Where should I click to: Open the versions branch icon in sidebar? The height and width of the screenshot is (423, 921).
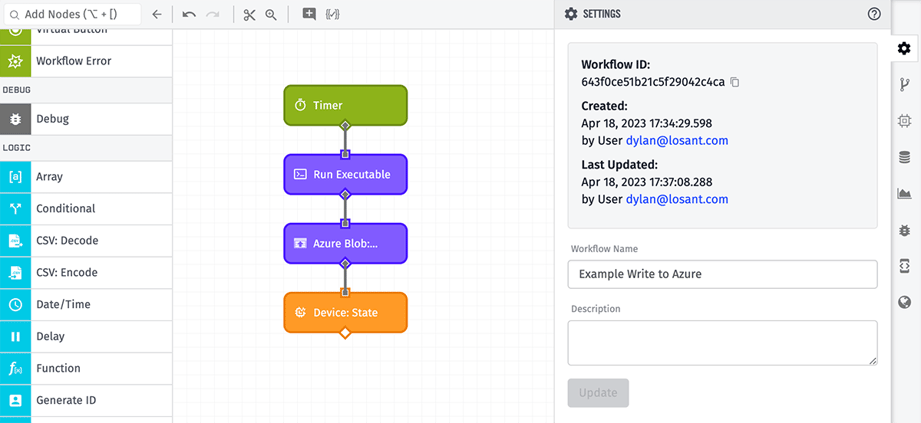904,84
